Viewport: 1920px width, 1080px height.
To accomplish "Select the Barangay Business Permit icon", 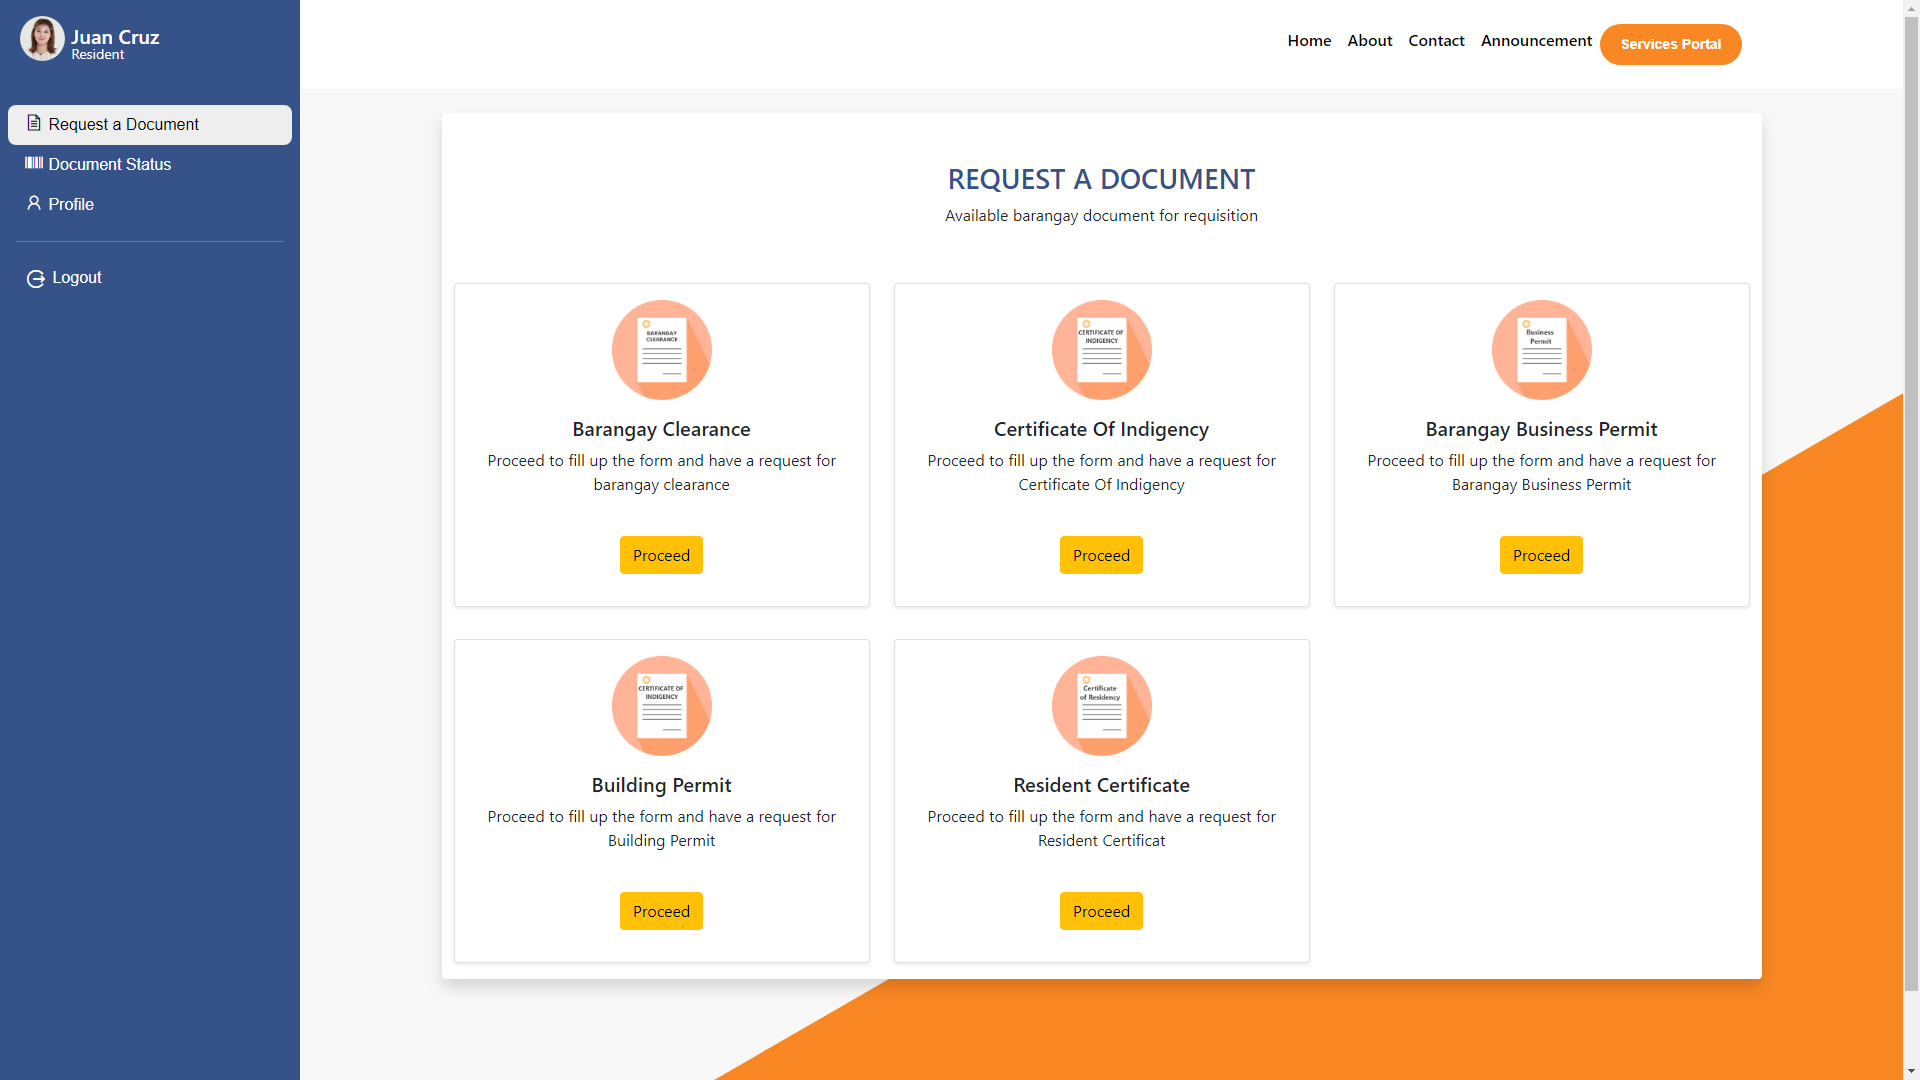I will point(1540,349).
